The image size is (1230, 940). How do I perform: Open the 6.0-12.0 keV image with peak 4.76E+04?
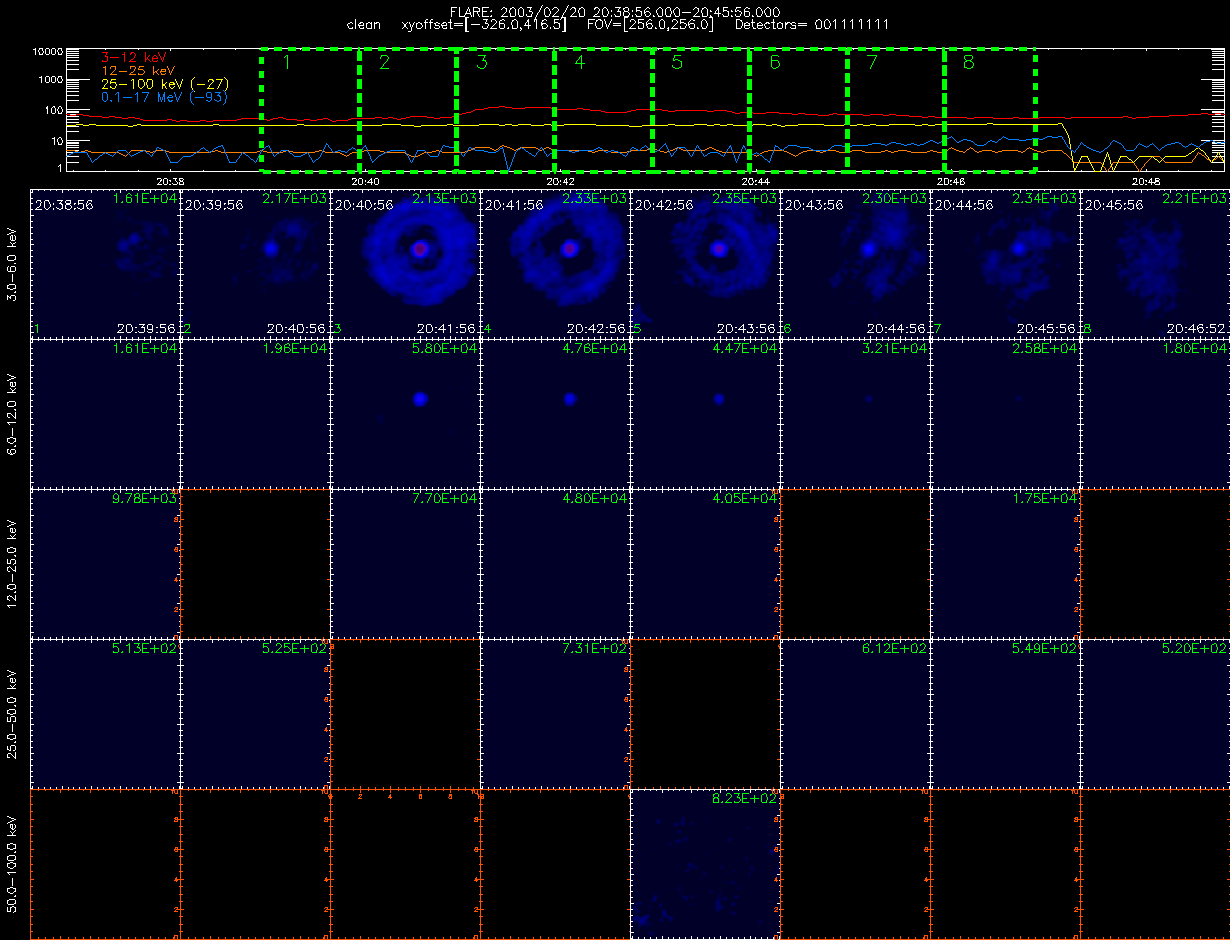click(555, 413)
